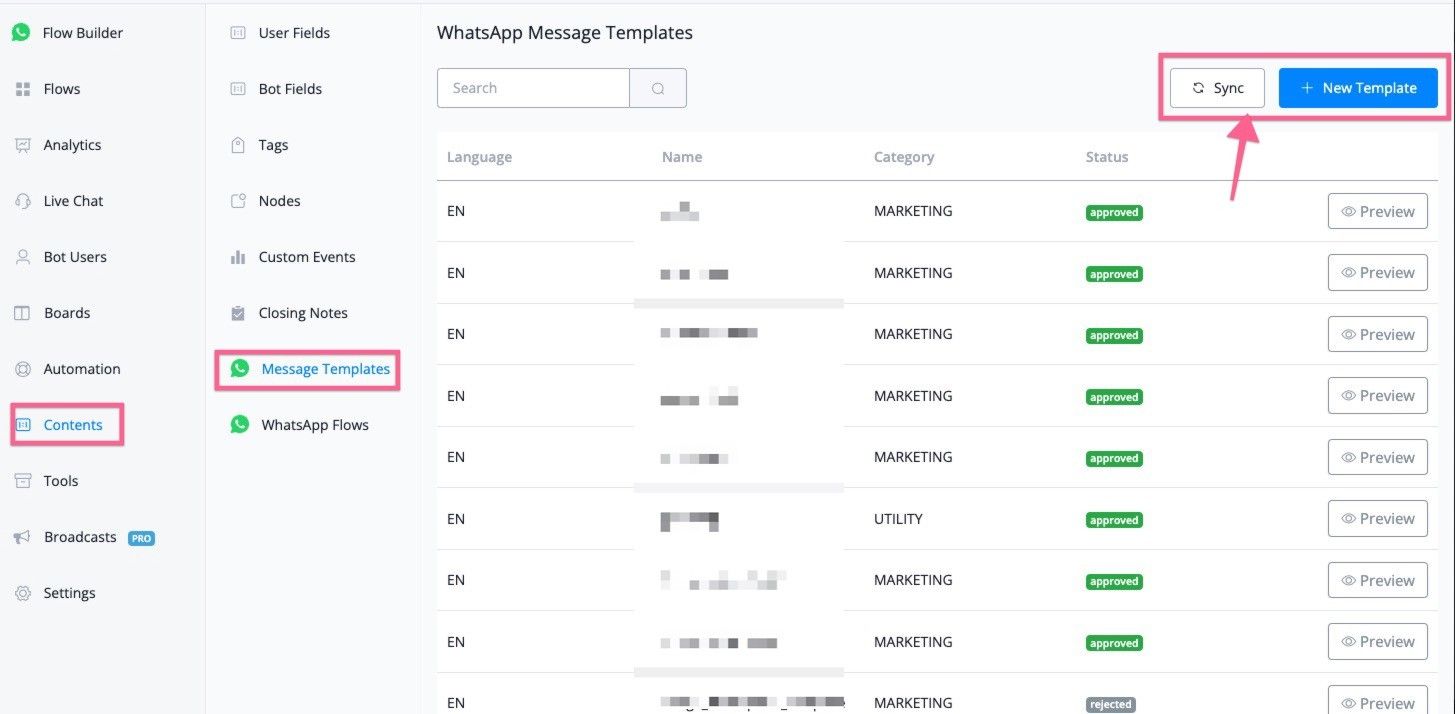
Task: Preview the UTILITY category template
Action: [x=1377, y=519]
